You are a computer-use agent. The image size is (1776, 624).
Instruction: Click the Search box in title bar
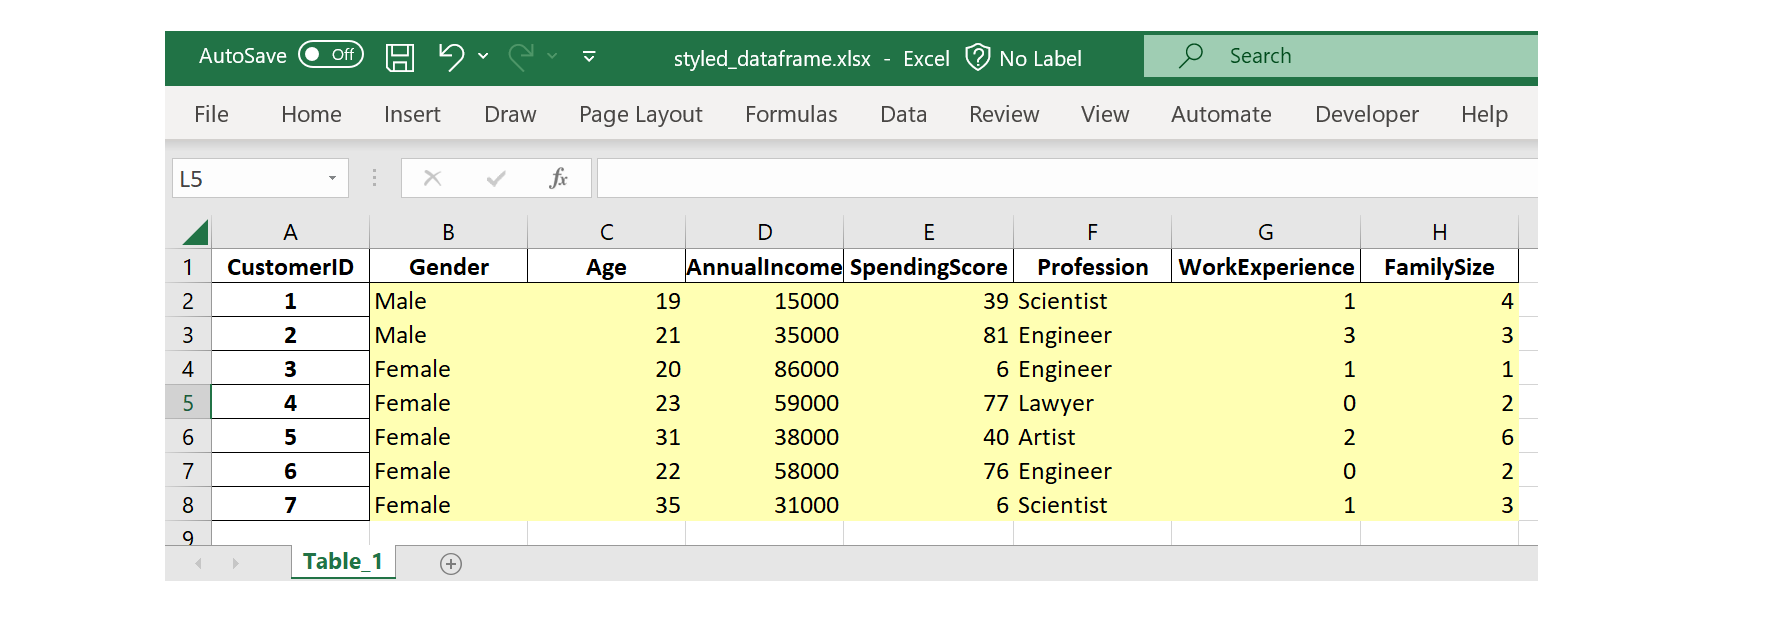pos(1340,56)
